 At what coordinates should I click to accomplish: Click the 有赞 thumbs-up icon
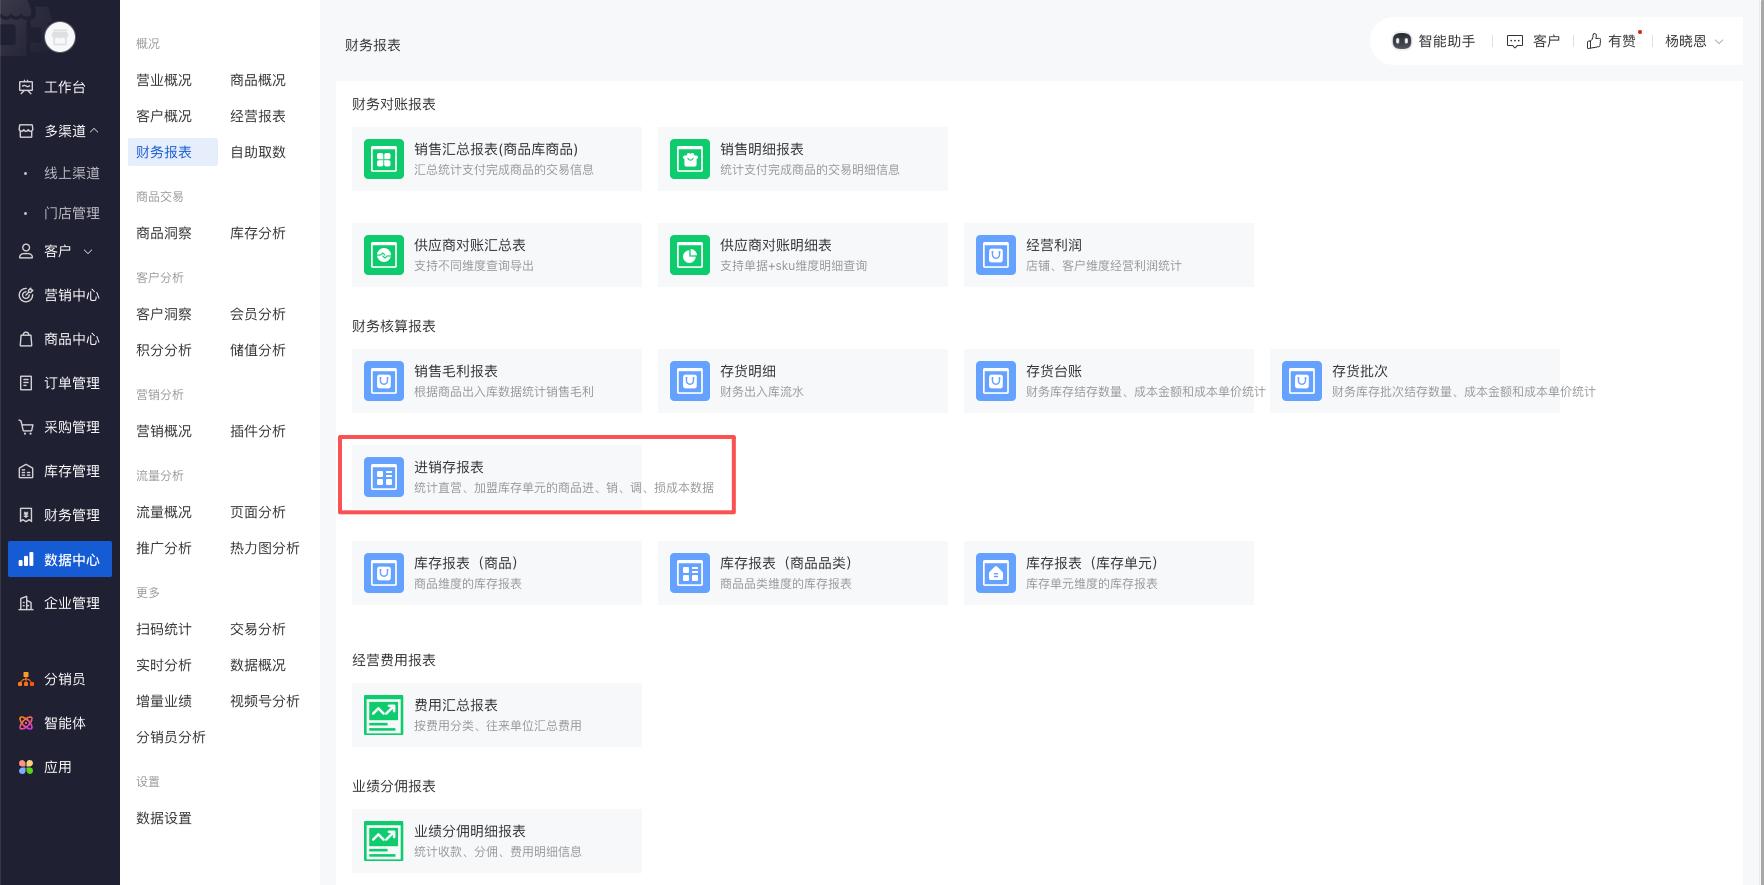click(x=1594, y=41)
